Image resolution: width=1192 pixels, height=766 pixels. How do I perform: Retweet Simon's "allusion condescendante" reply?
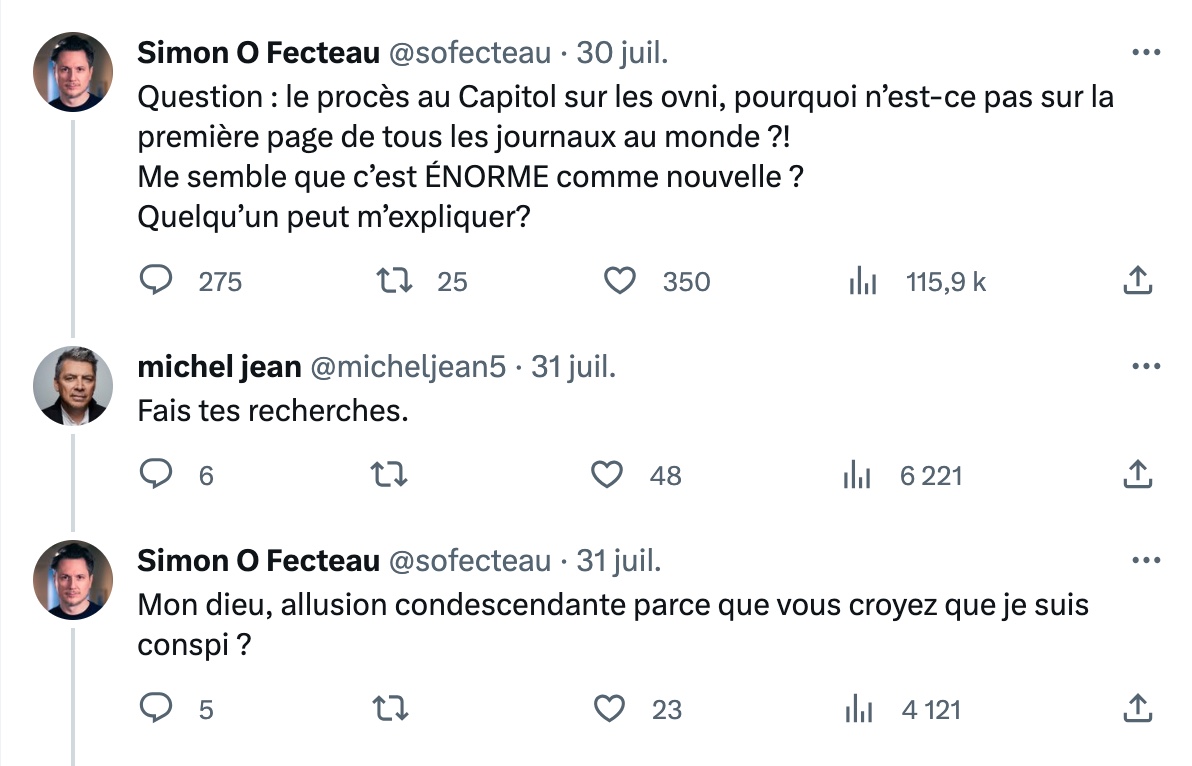tap(389, 709)
